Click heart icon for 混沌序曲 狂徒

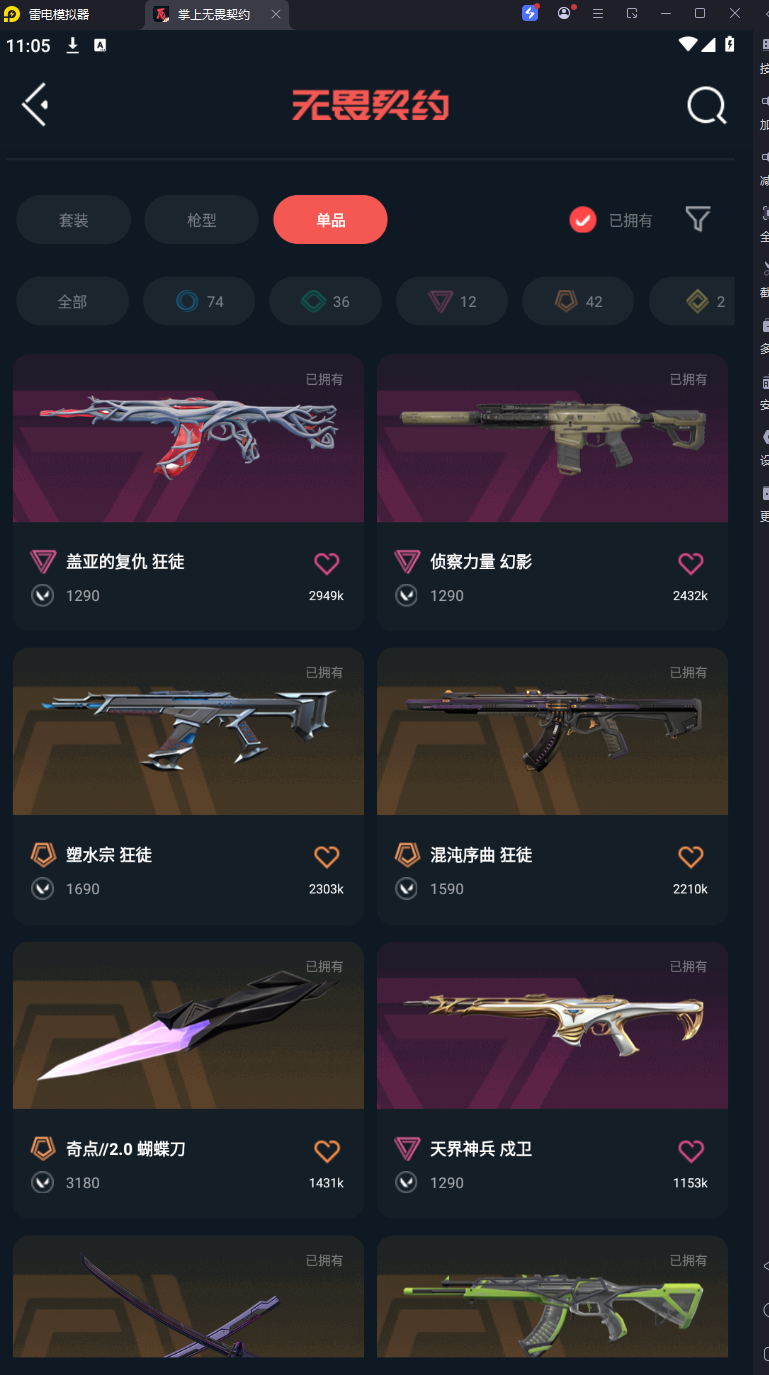(691, 856)
